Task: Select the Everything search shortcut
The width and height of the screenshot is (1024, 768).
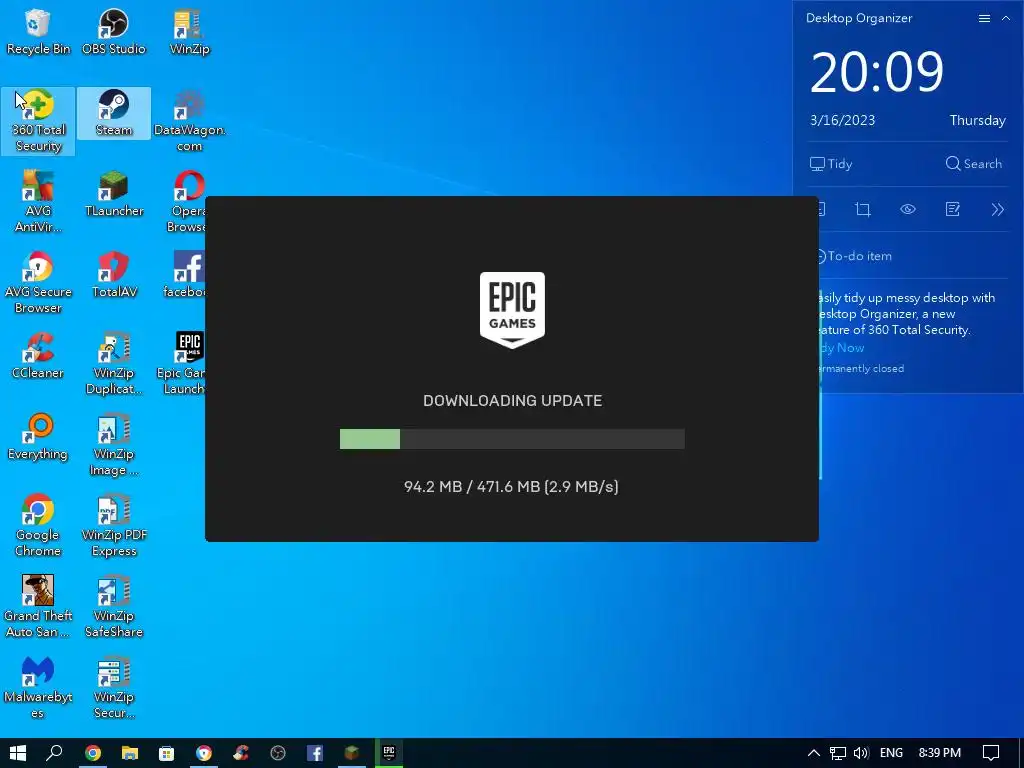Action: tap(38, 437)
